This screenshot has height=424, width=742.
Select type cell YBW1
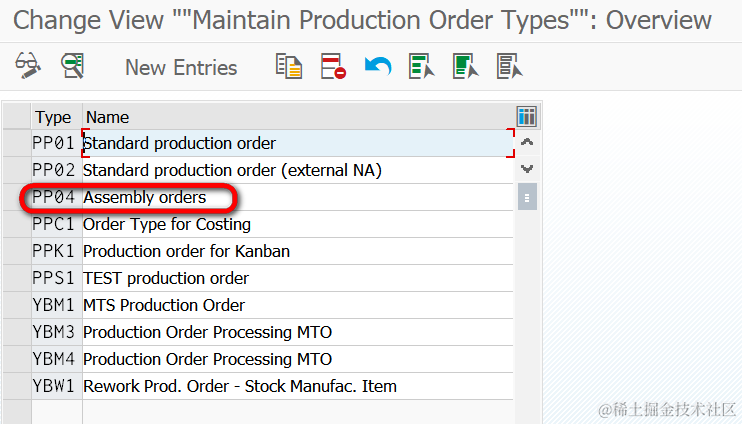[x=57, y=386]
